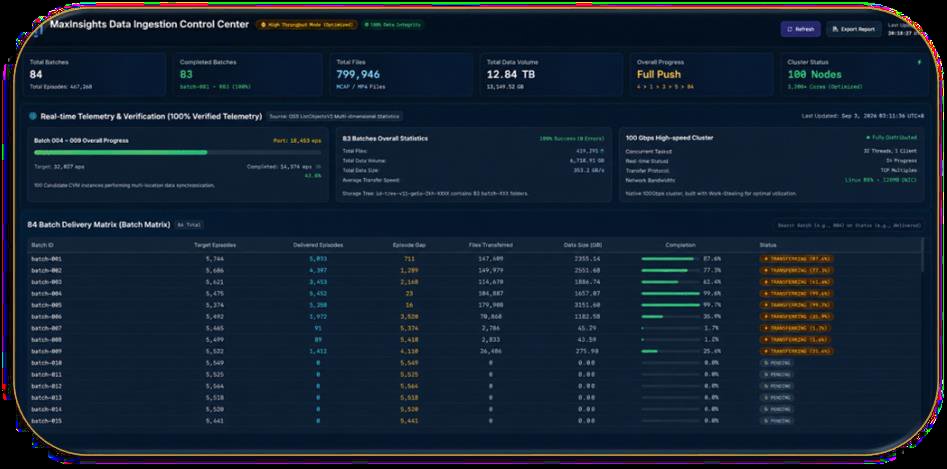Select the batch-011 row label

47,374
